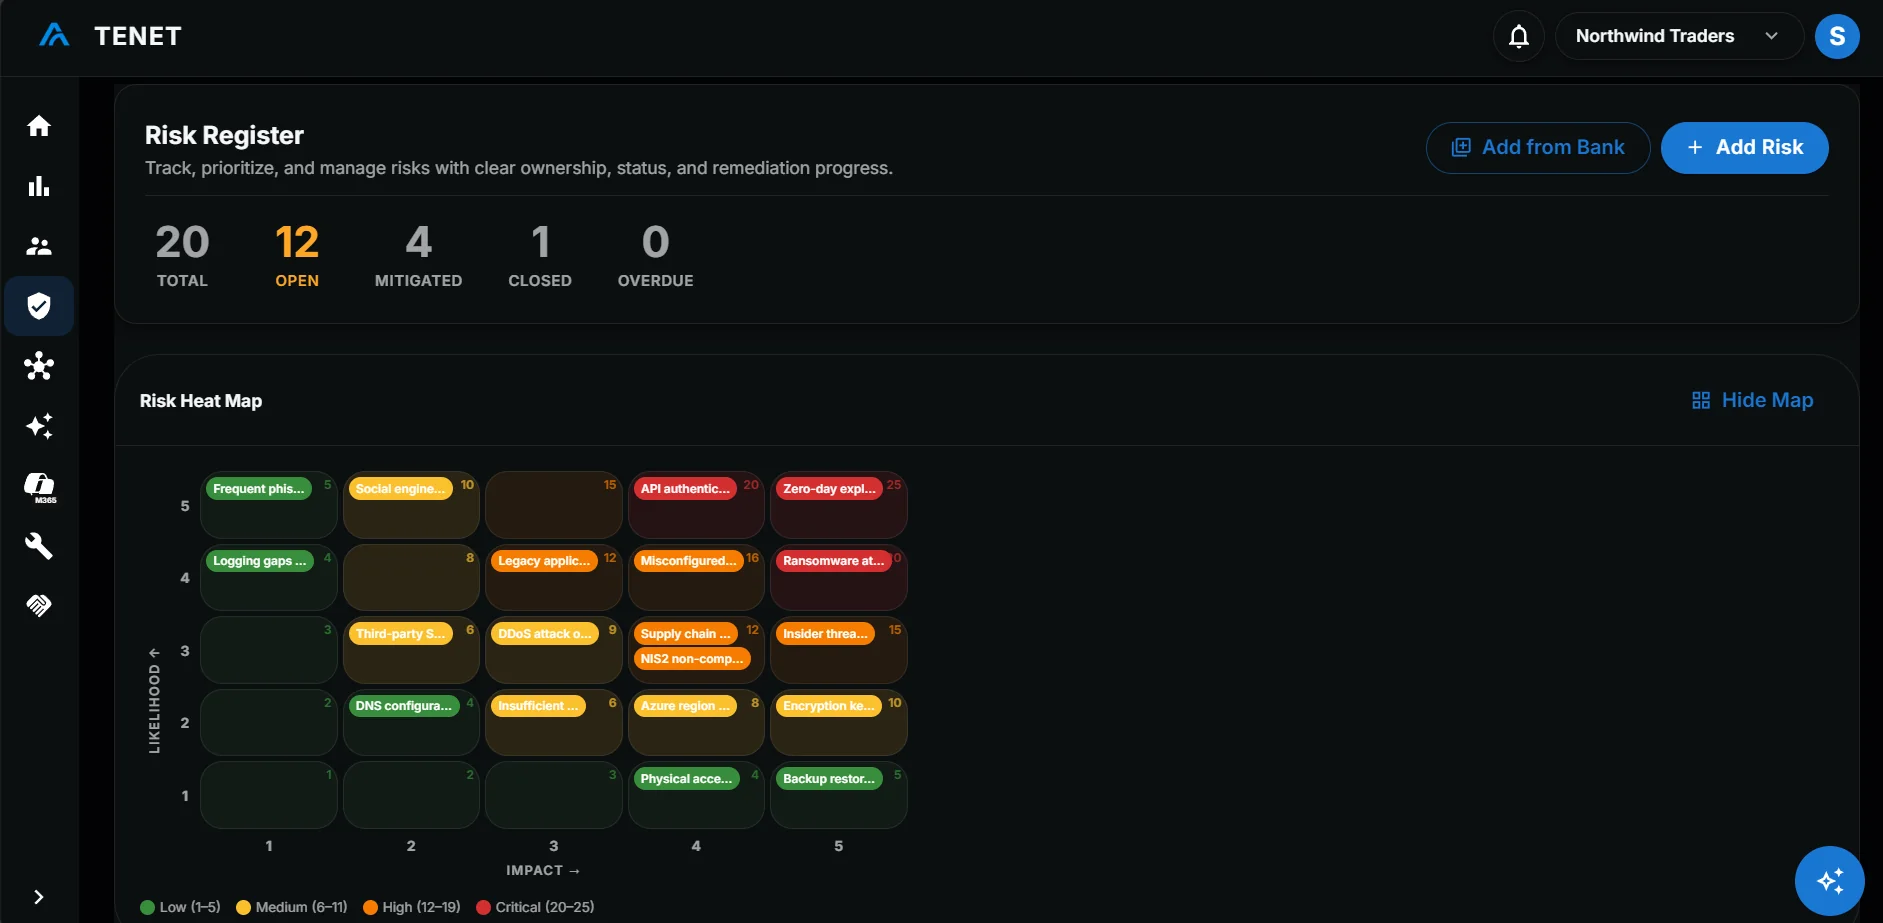Open the Azure region risk chip
Screen dimensions: 1883x923
pyautogui.click(x=685, y=706)
